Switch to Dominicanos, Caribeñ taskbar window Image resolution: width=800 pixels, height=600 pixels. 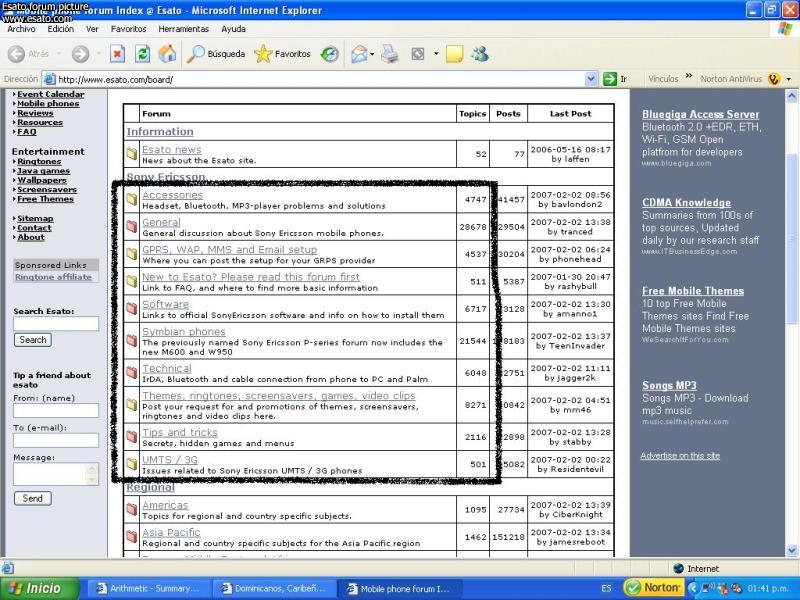[x=275, y=588]
